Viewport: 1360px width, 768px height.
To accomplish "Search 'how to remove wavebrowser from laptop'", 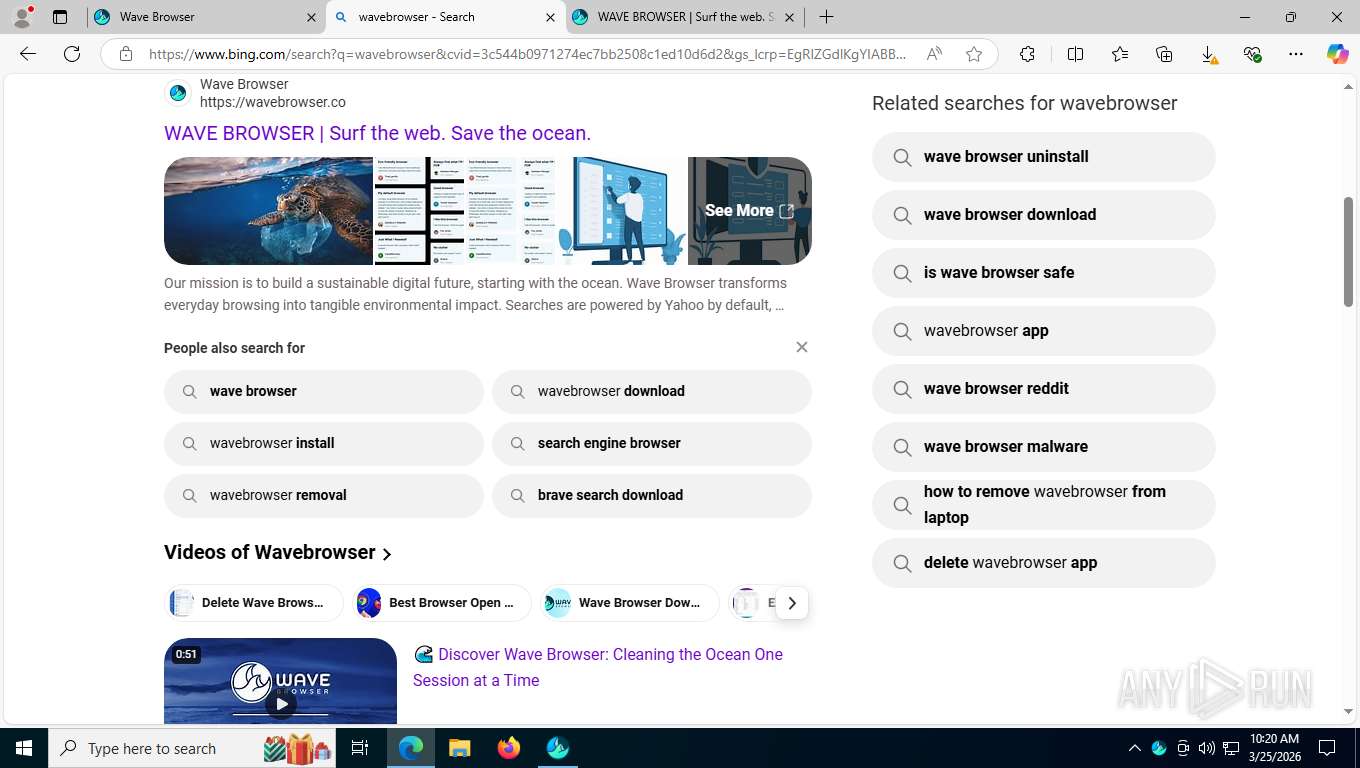I will click(x=1044, y=505).
